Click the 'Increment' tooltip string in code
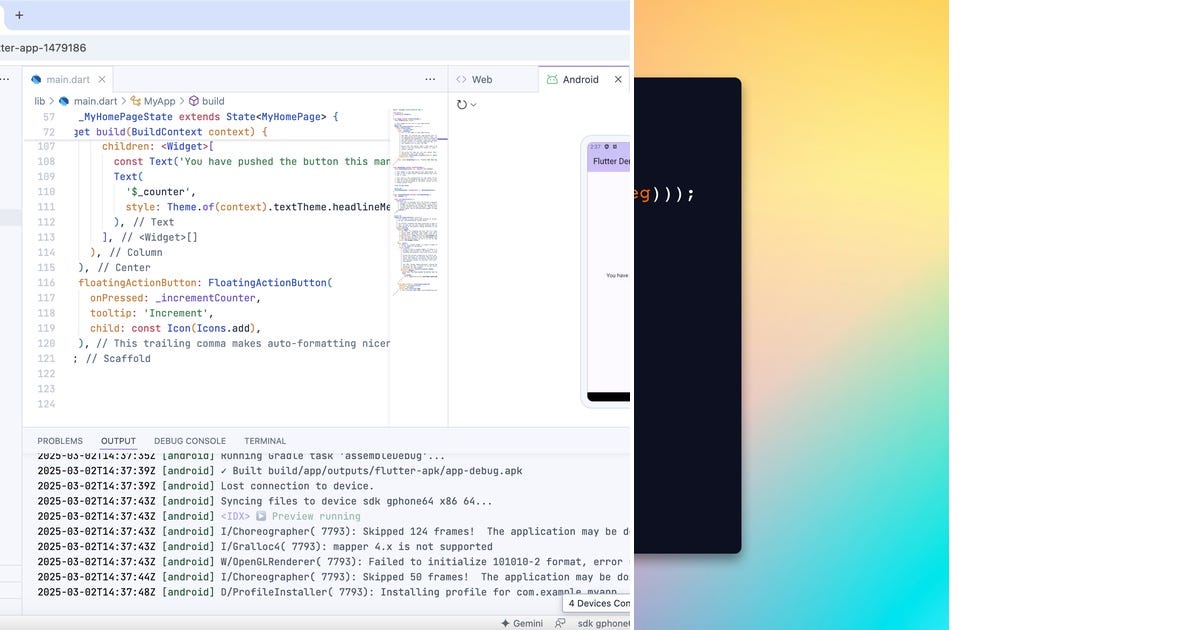Screen dimensions: 1200x630 [178, 313]
